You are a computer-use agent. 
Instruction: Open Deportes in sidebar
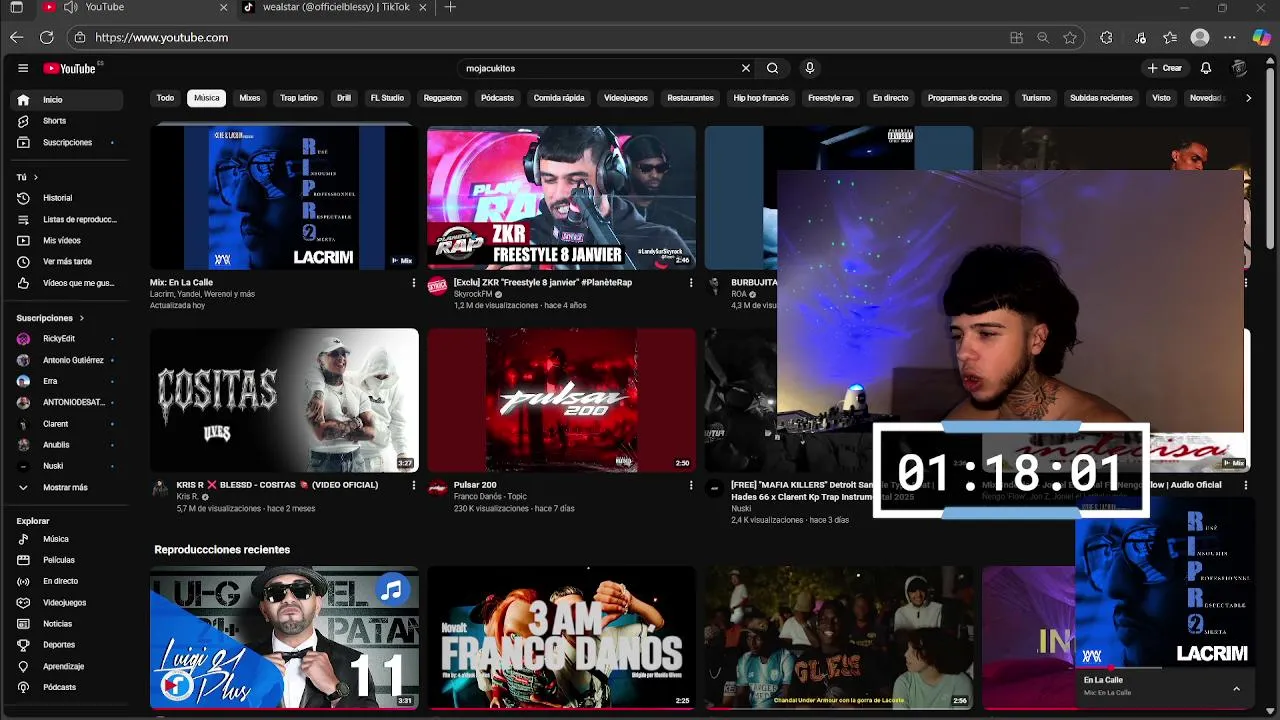pyautogui.click(x=67, y=645)
